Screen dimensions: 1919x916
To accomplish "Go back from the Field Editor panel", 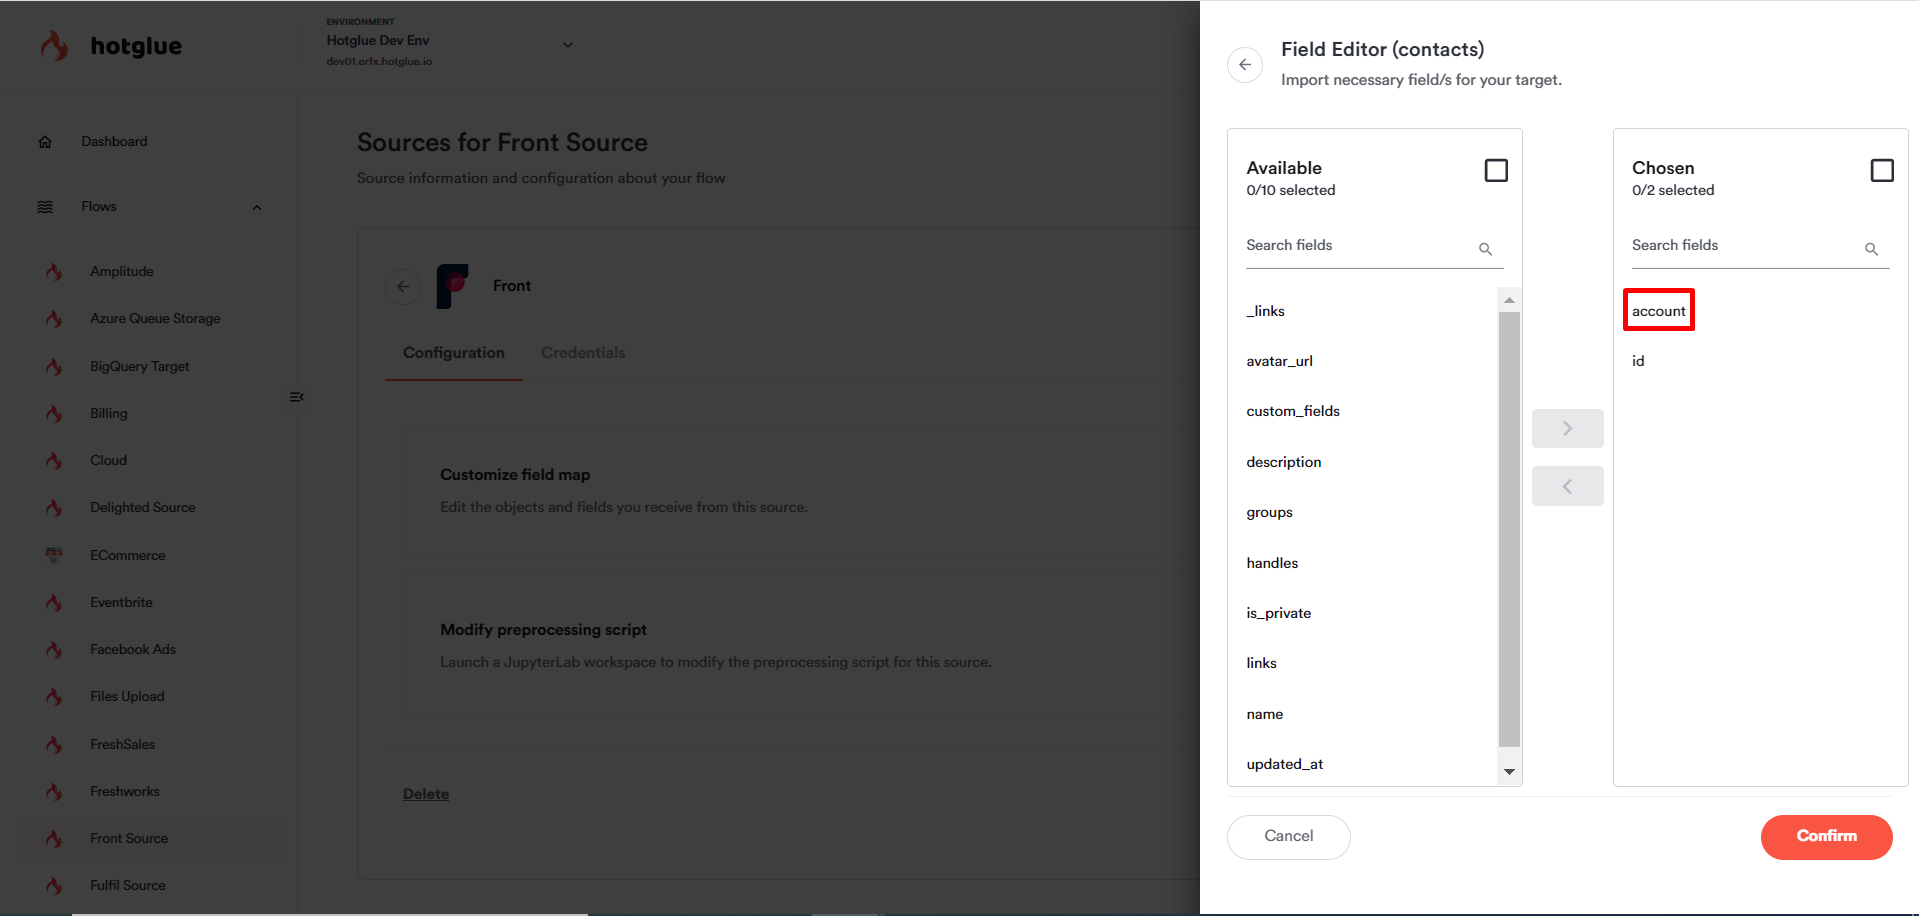I will (1245, 65).
